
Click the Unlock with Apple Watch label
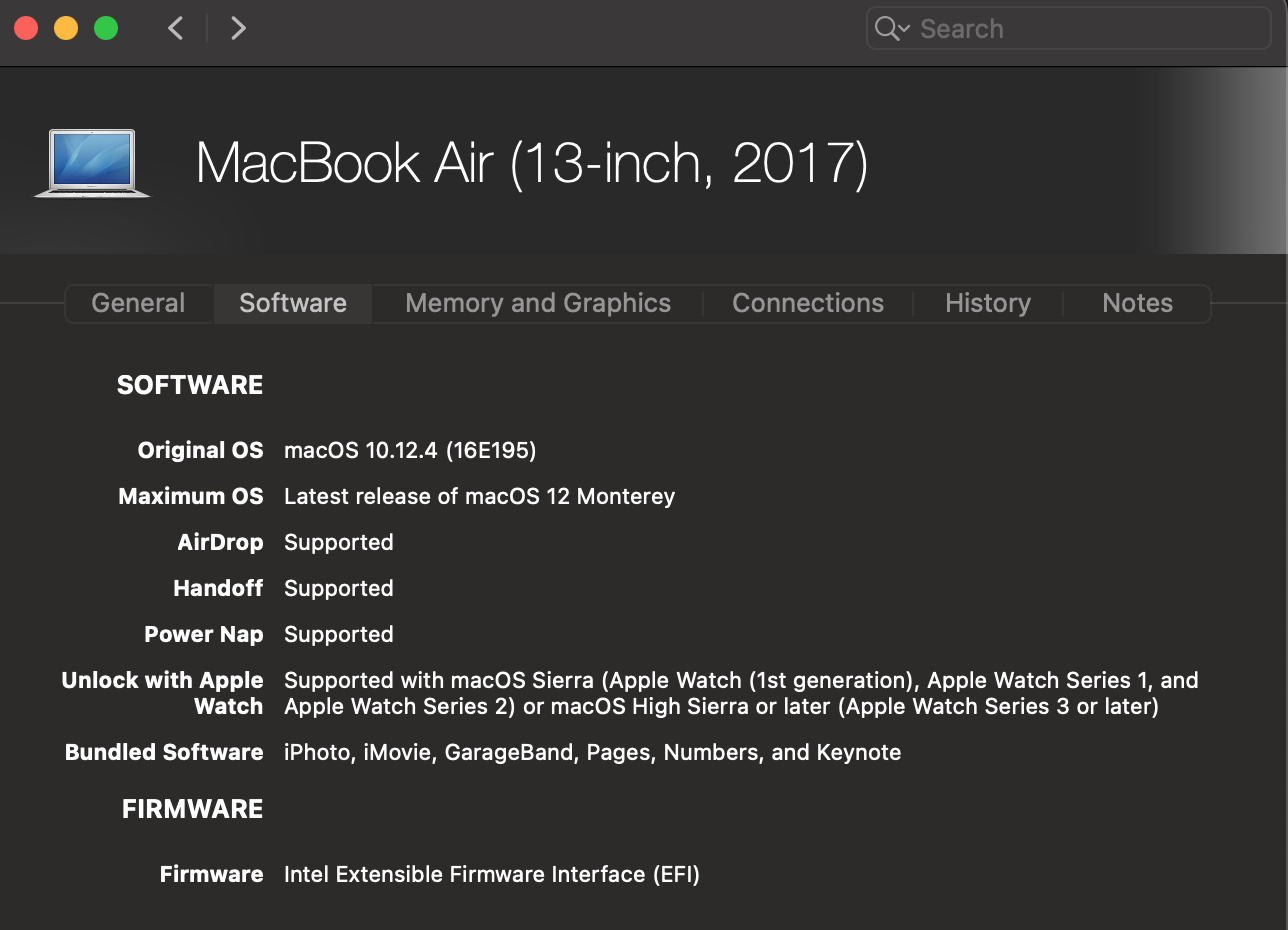(x=163, y=693)
